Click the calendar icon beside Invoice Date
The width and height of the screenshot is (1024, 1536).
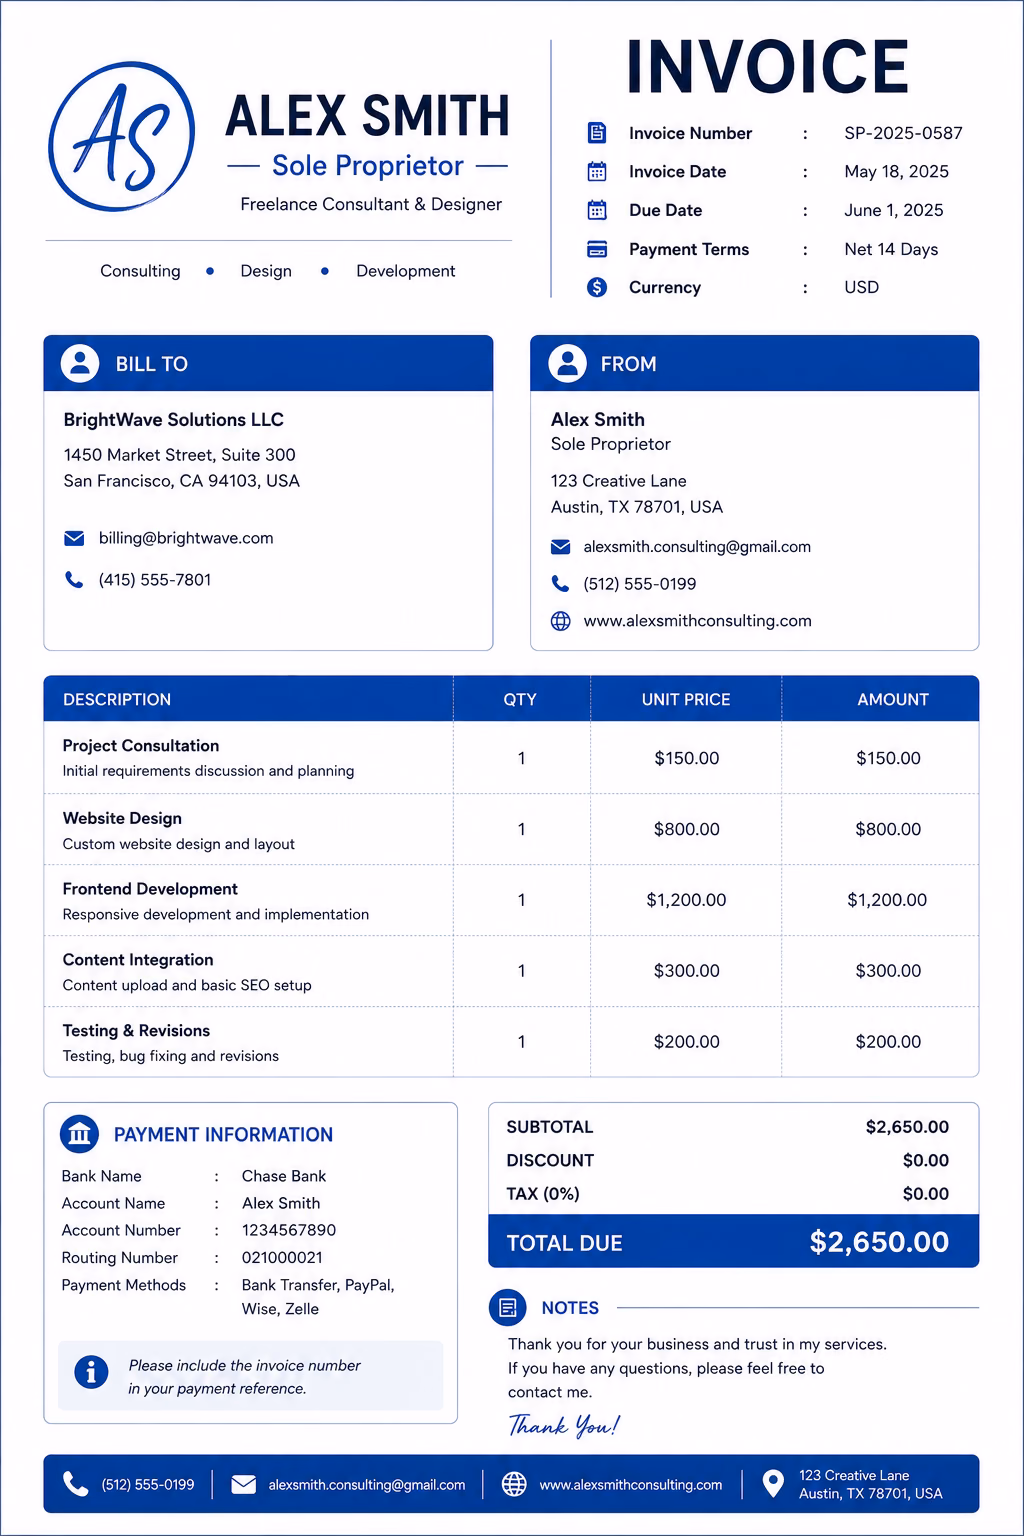click(x=597, y=172)
